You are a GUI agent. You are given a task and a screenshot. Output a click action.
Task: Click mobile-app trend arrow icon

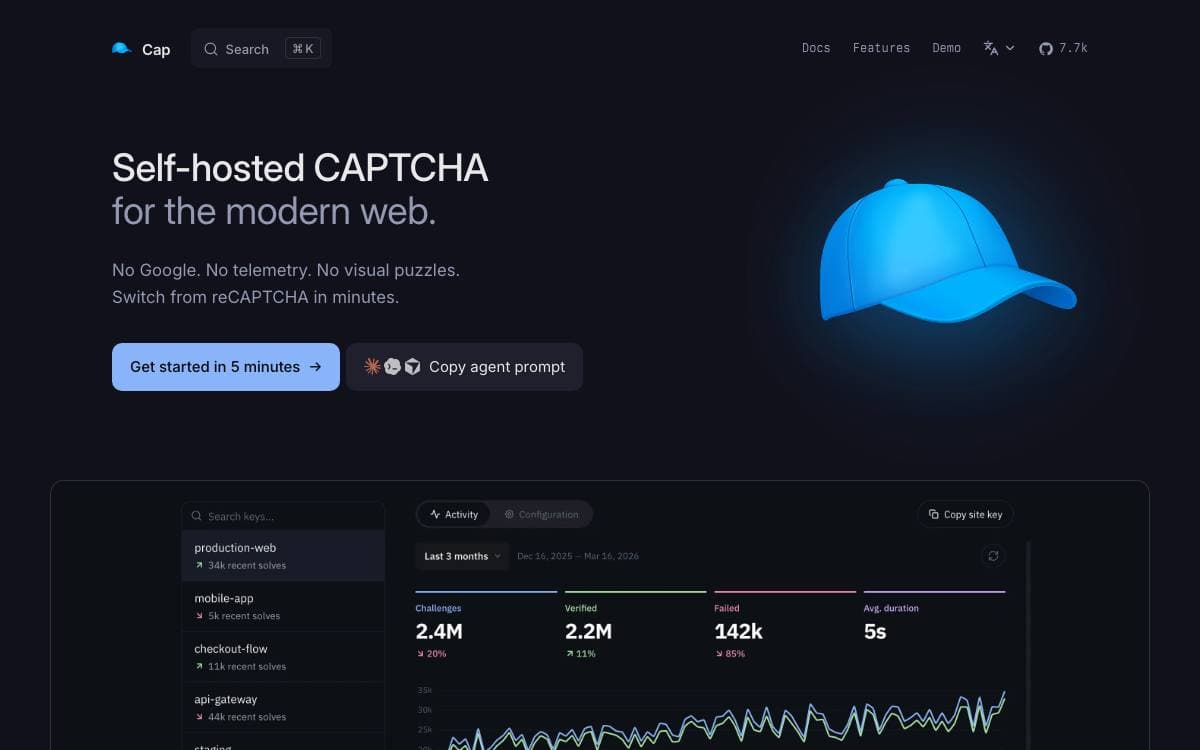(199, 616)
